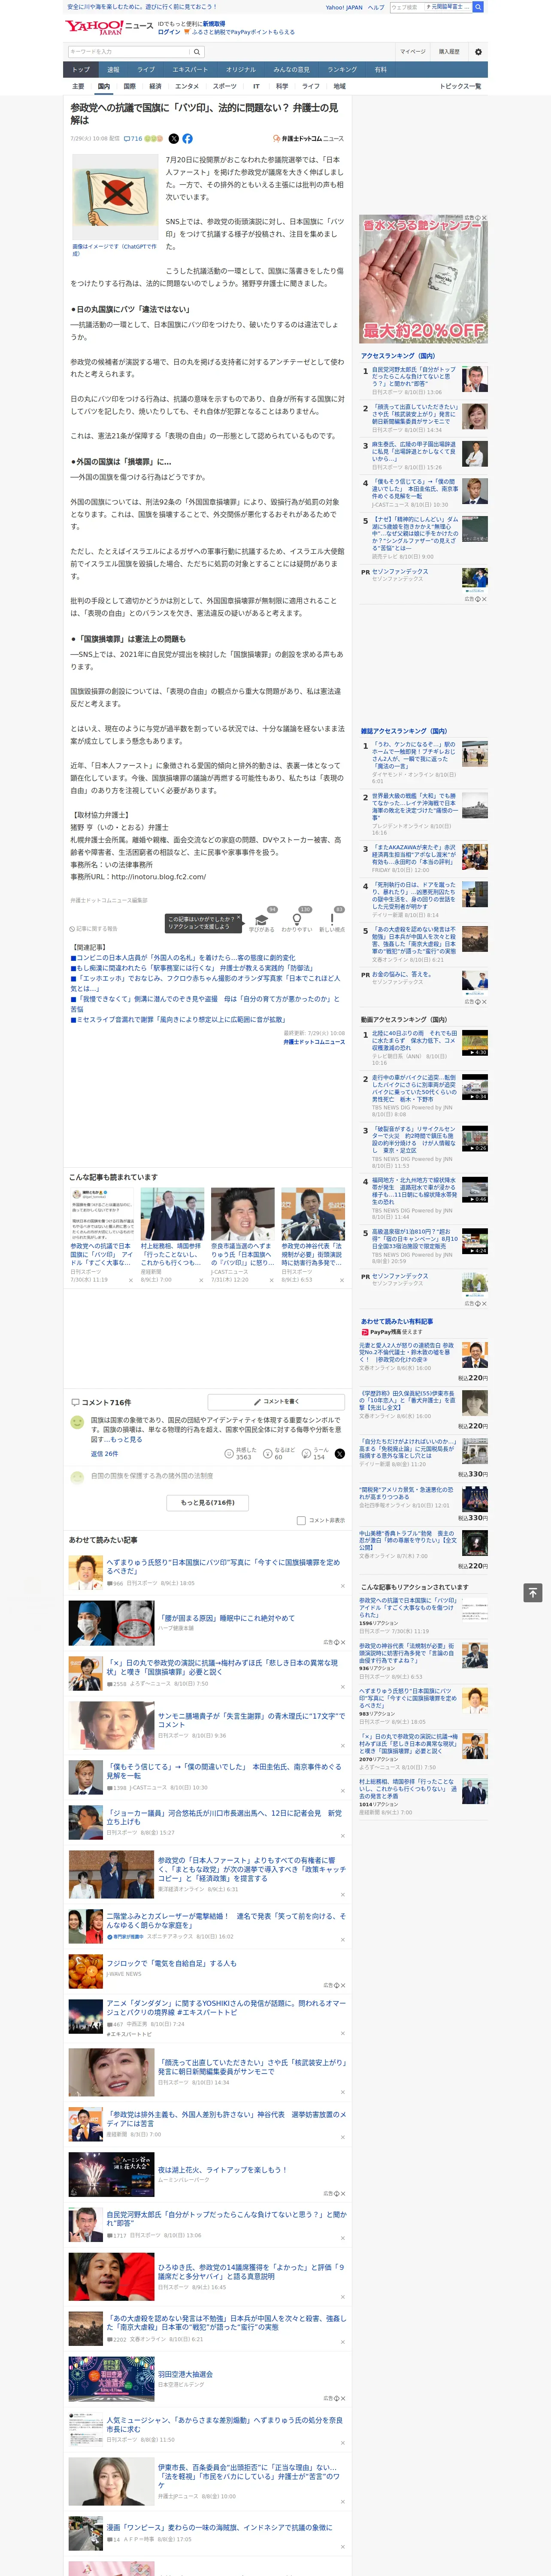The width and height of the screenshot is (551, 2576).
Task: Open へずまりゅう氏 国旗にバツ印 article
Action: click(x=224, y=1566)
